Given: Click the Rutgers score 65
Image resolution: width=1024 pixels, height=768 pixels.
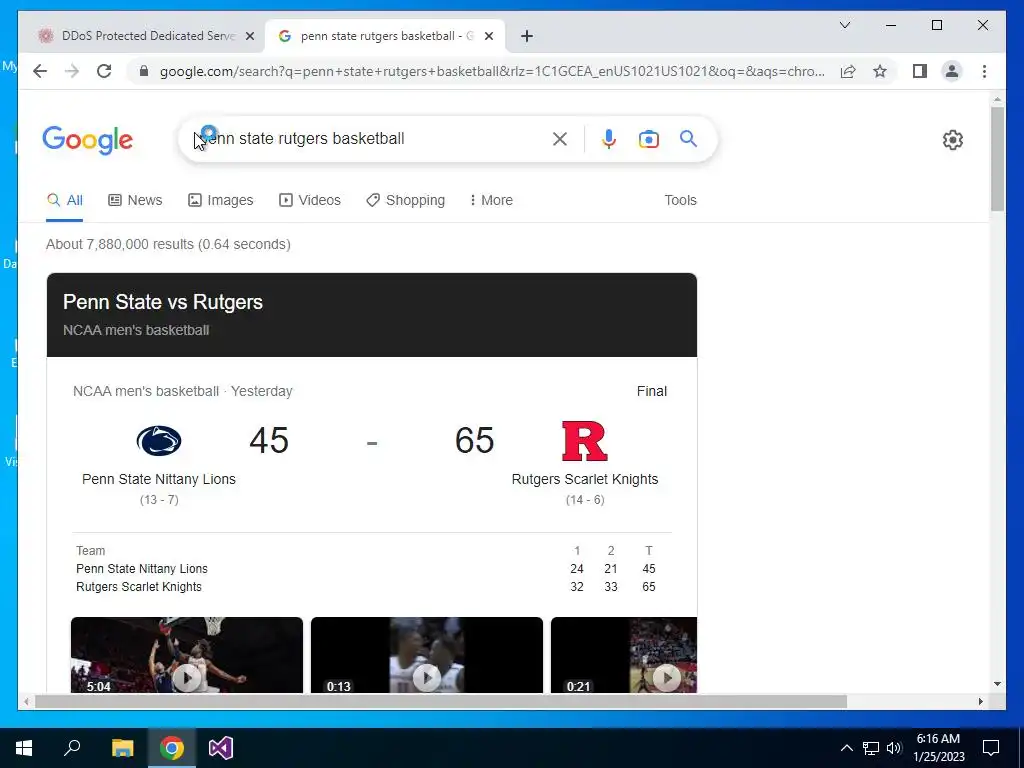Looking at the screenshot, I should pos(475,440).
